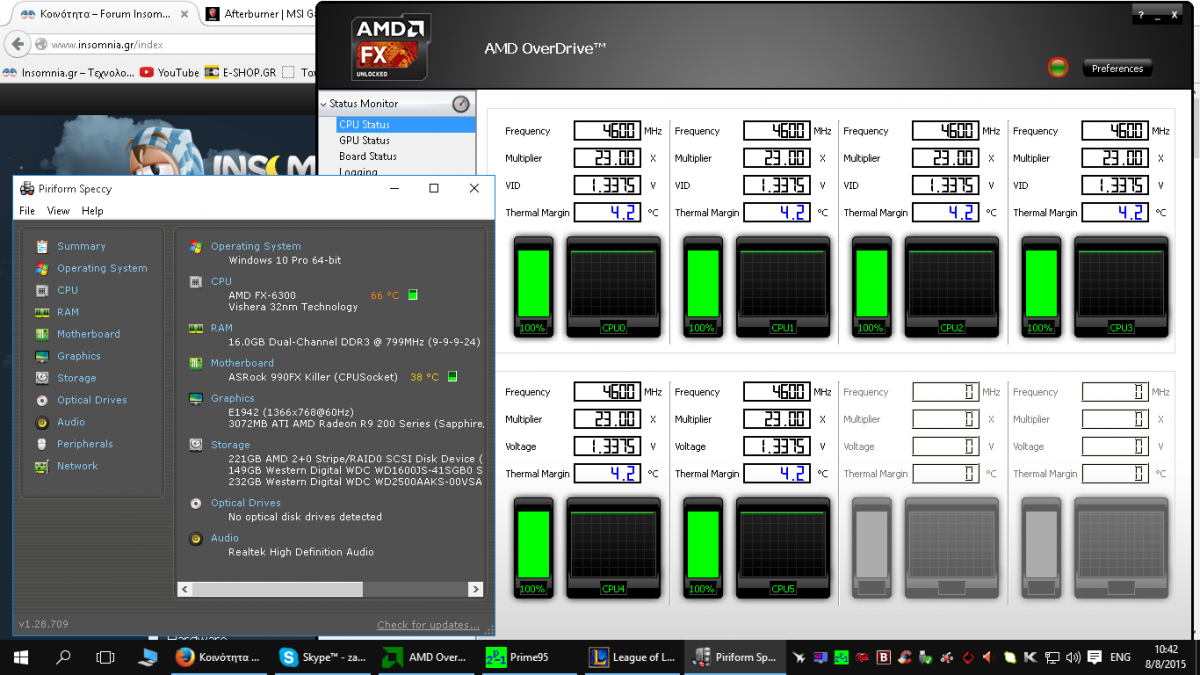Viewport: 1200px width, 675px height.
Task: Click the CPU0 usage history graph
Action: pos(613,285)
